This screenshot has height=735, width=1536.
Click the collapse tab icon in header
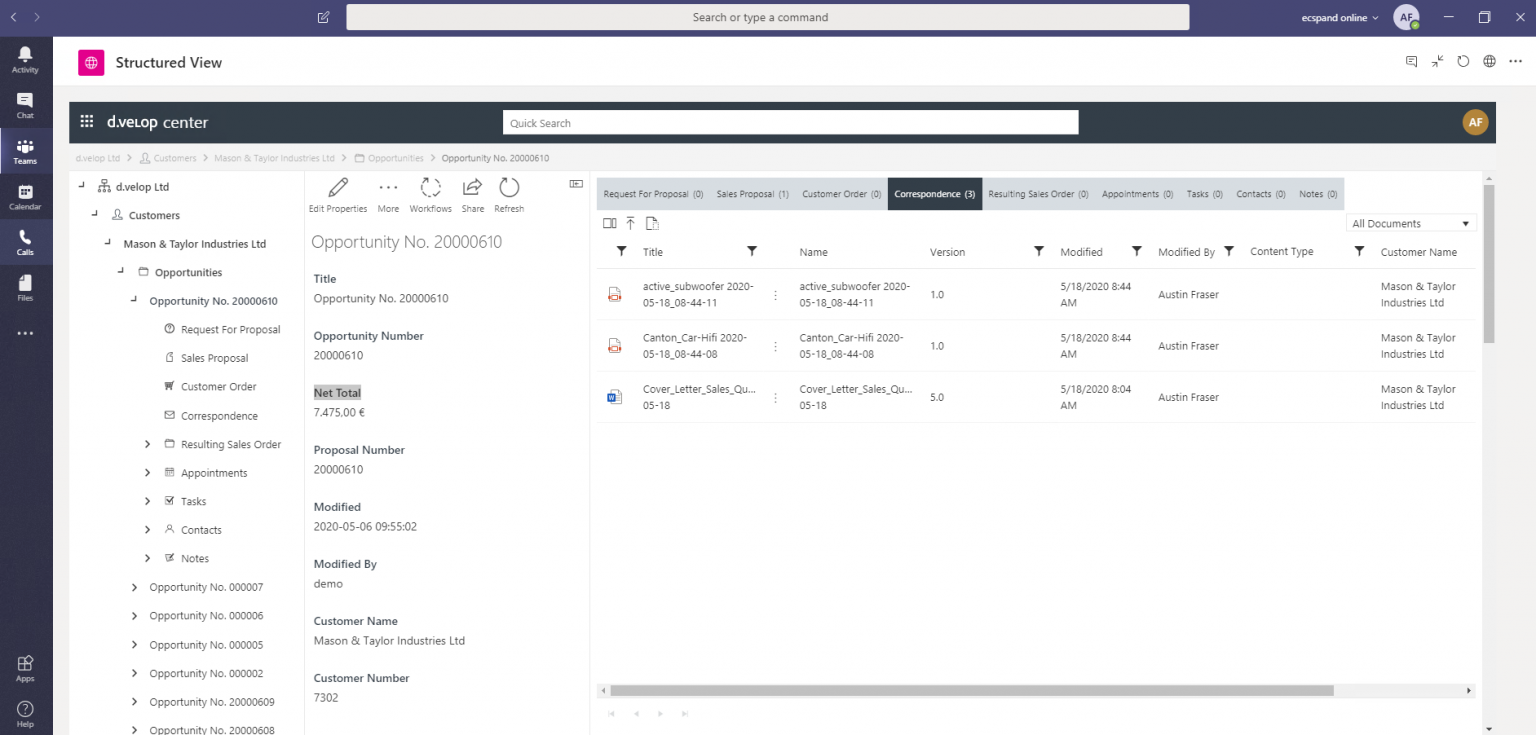[x=1437, y=61]
